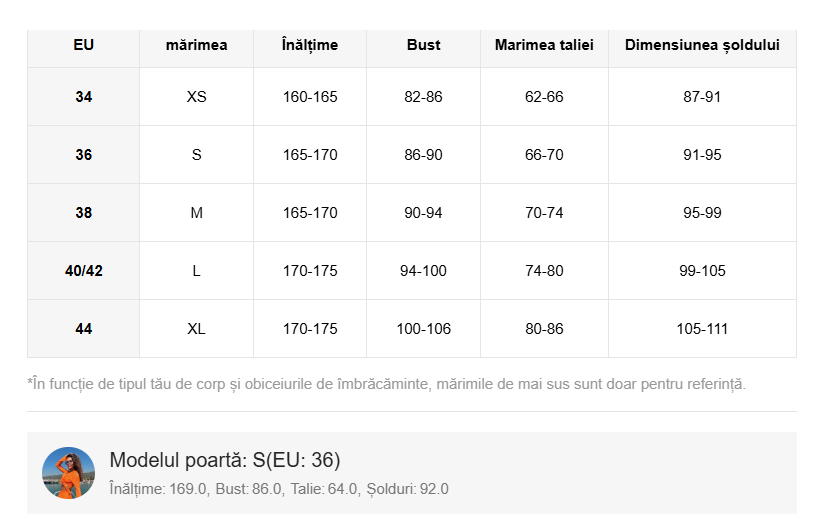Click the mărimea column header
Screen dimensions: 829x531
point(196,45)
